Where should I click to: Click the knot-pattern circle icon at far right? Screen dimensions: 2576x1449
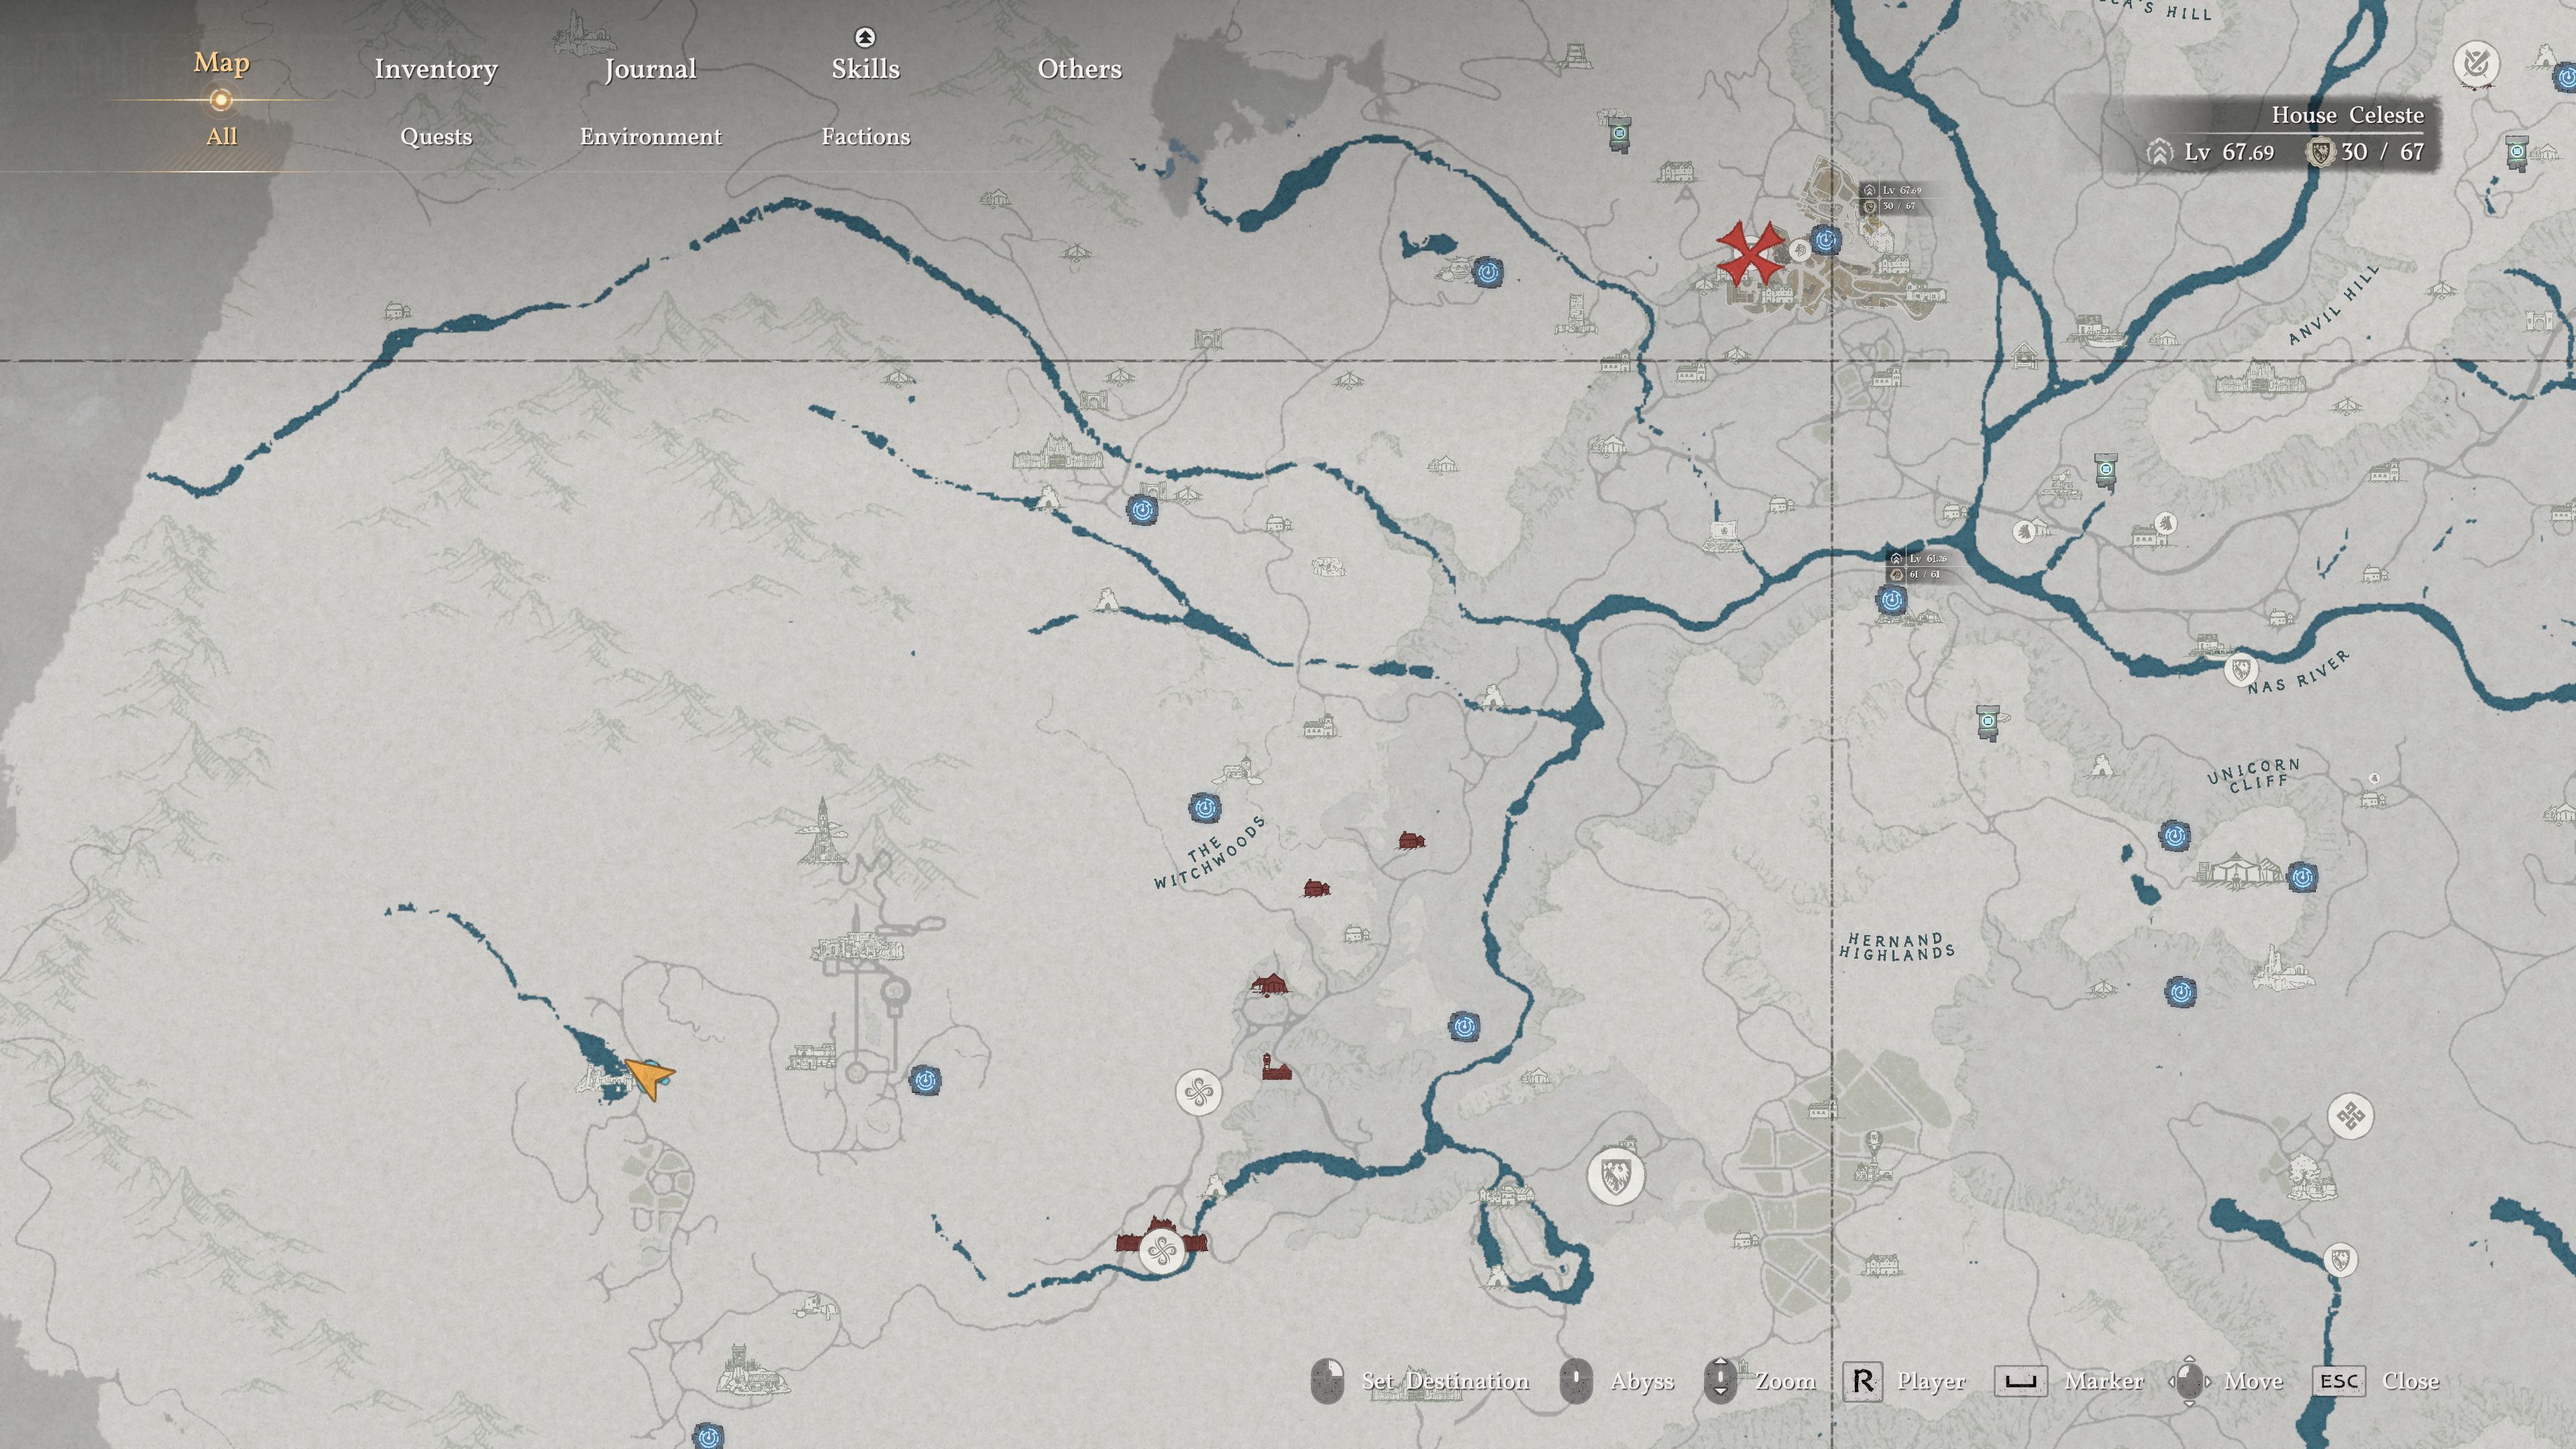(x=2350, y=1116)
